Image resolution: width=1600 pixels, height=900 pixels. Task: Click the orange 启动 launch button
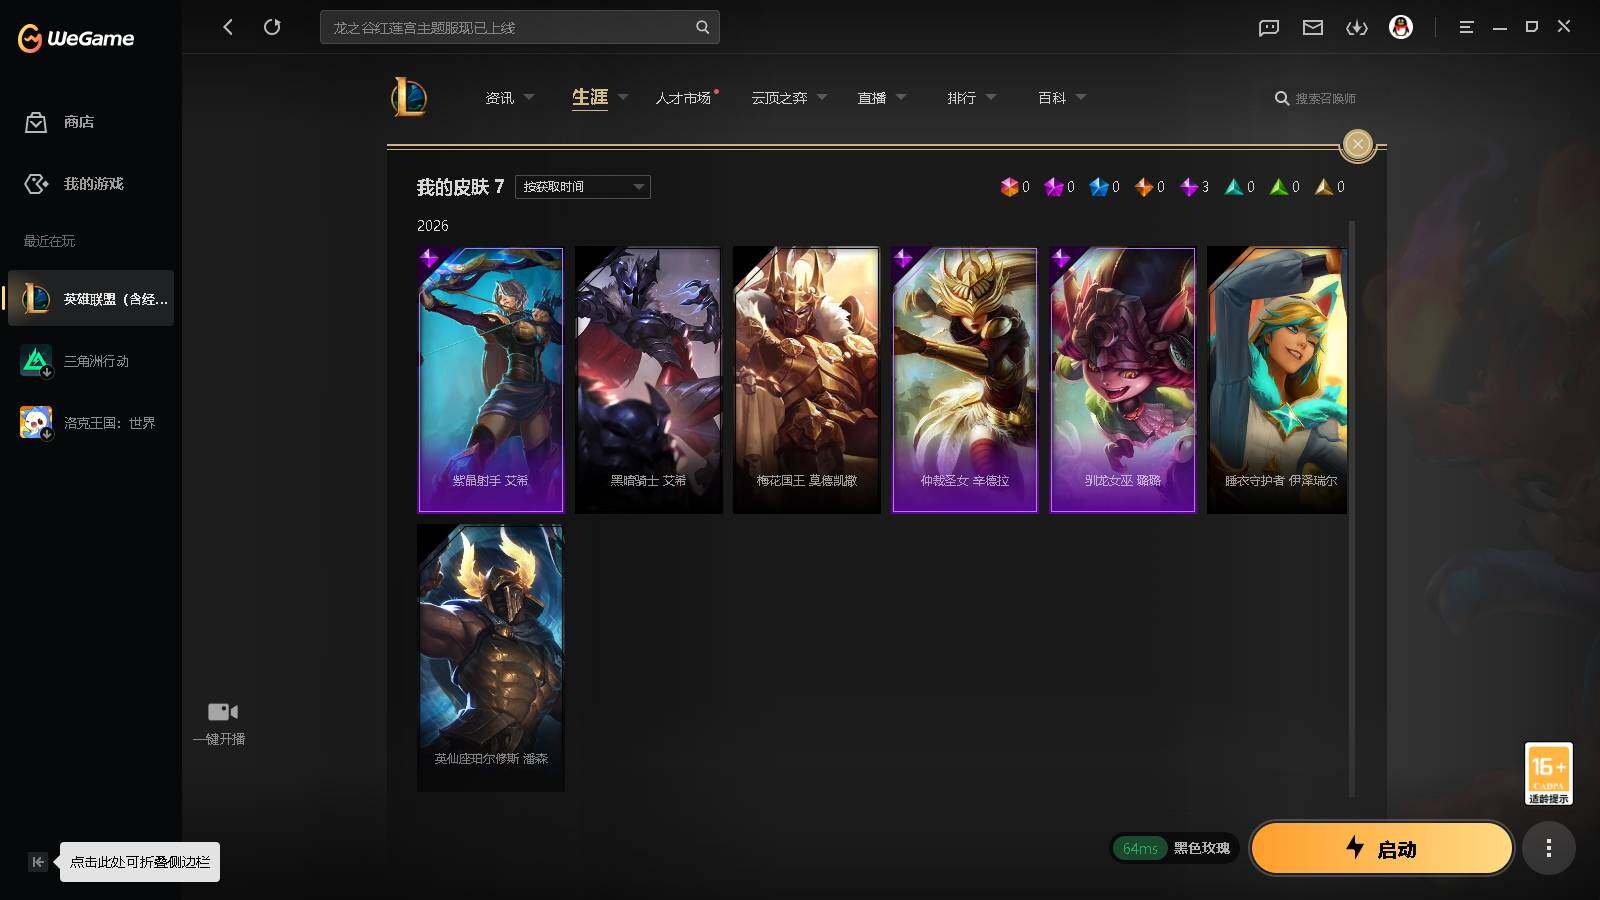[1382, 848]
